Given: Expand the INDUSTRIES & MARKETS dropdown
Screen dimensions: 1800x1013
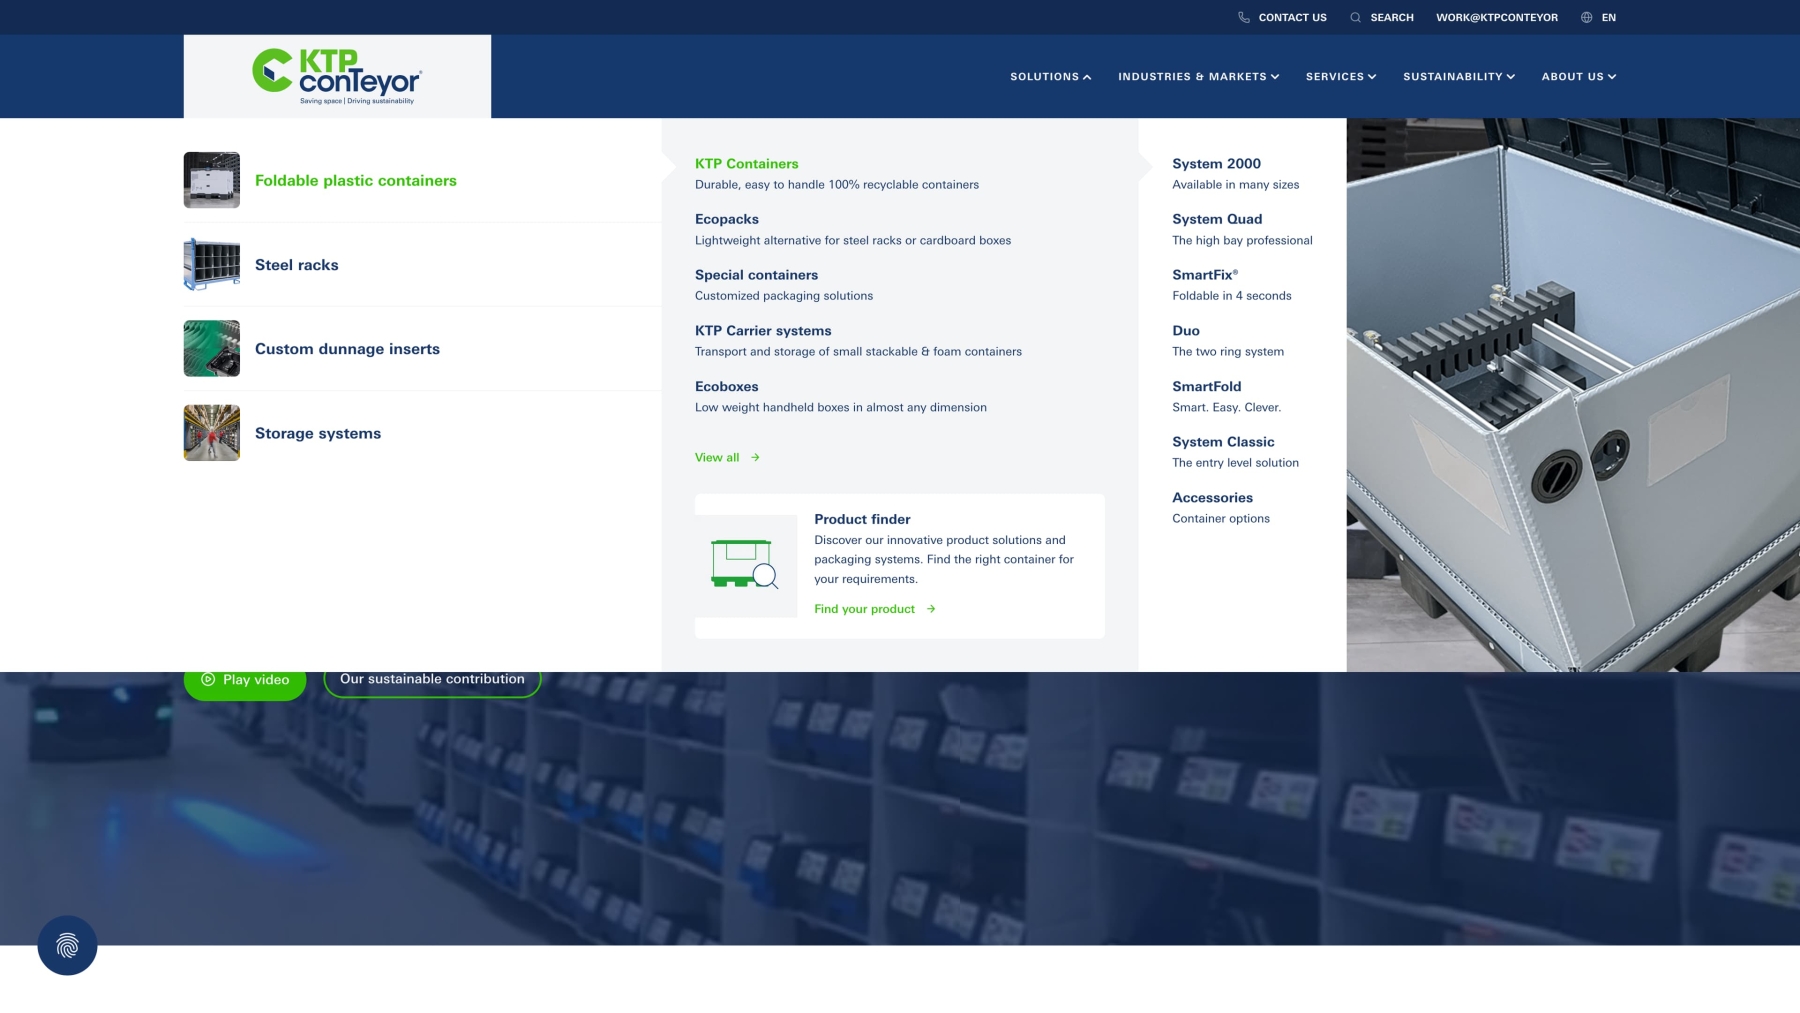Looking at the screenshot, I should pyautogui.click(x=1197, y=76).
